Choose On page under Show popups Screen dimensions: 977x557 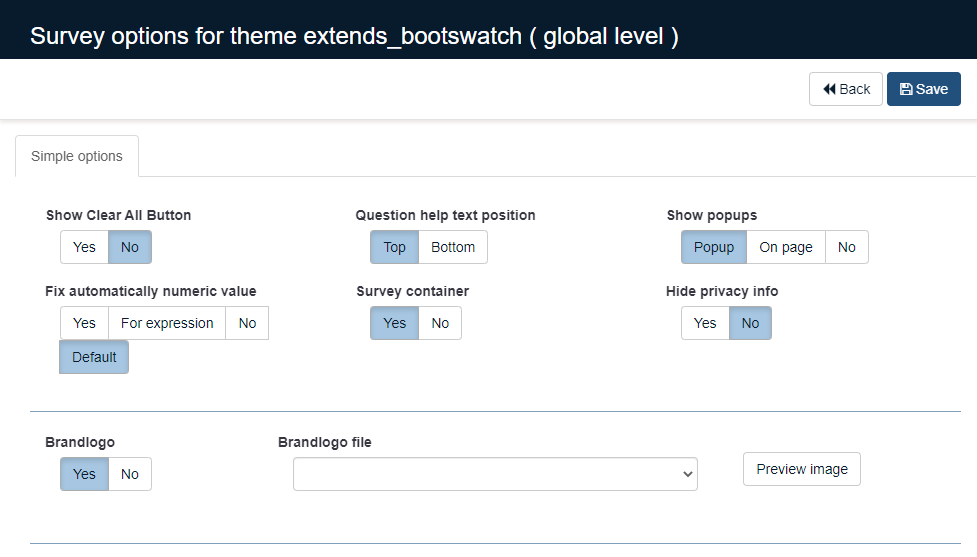point(785,247)
